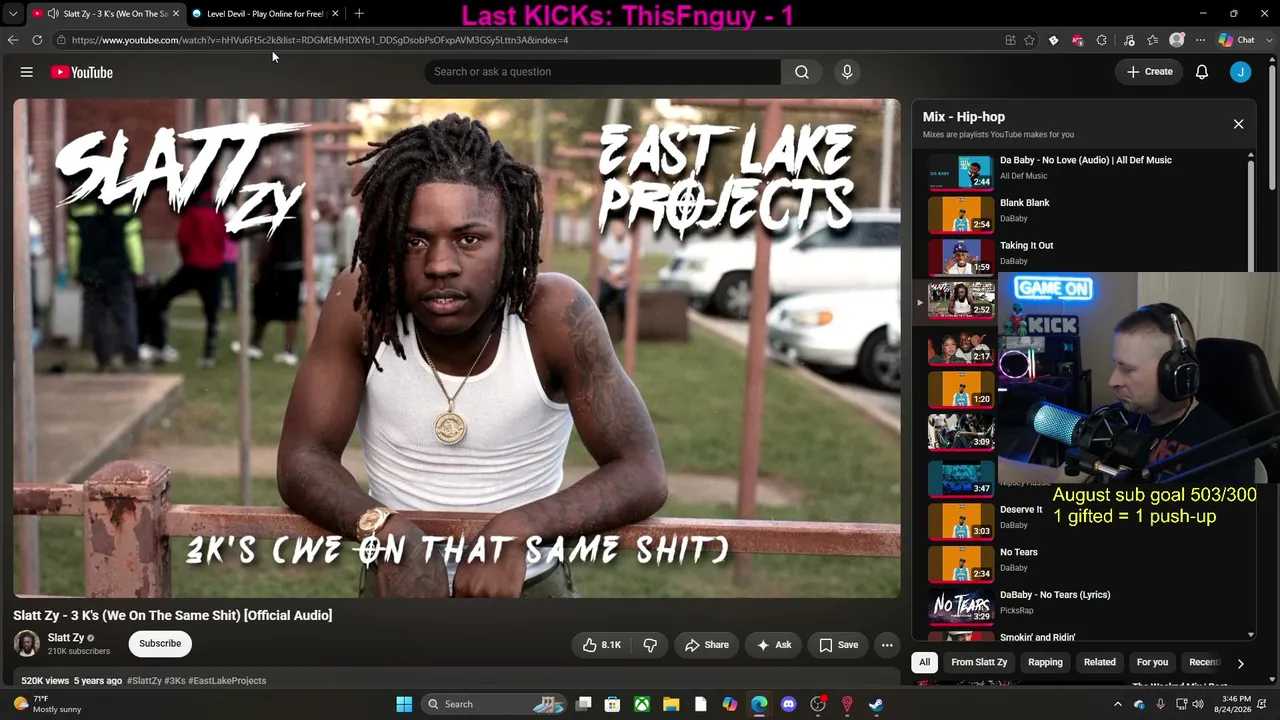1280x720 pixels.
Task: Open browser Settings and more menu
Action: click(1200, 40)
